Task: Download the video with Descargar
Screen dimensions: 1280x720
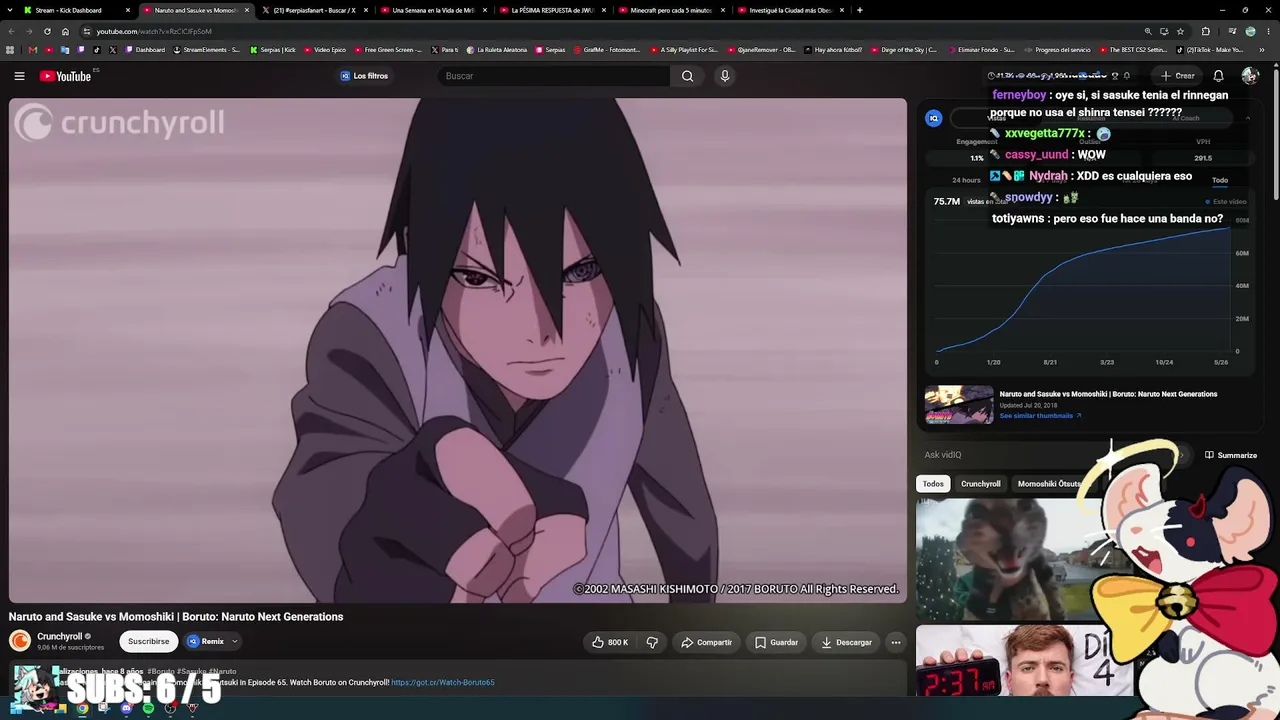Action: coord(846,642)
